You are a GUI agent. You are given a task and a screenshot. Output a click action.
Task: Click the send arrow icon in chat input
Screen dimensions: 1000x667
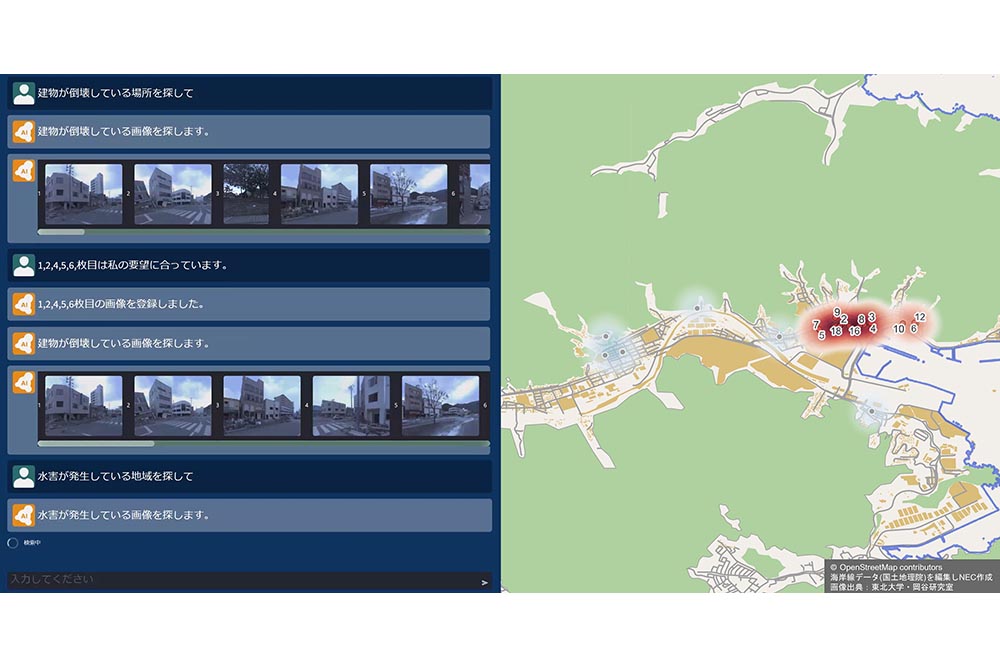point(485,582)
